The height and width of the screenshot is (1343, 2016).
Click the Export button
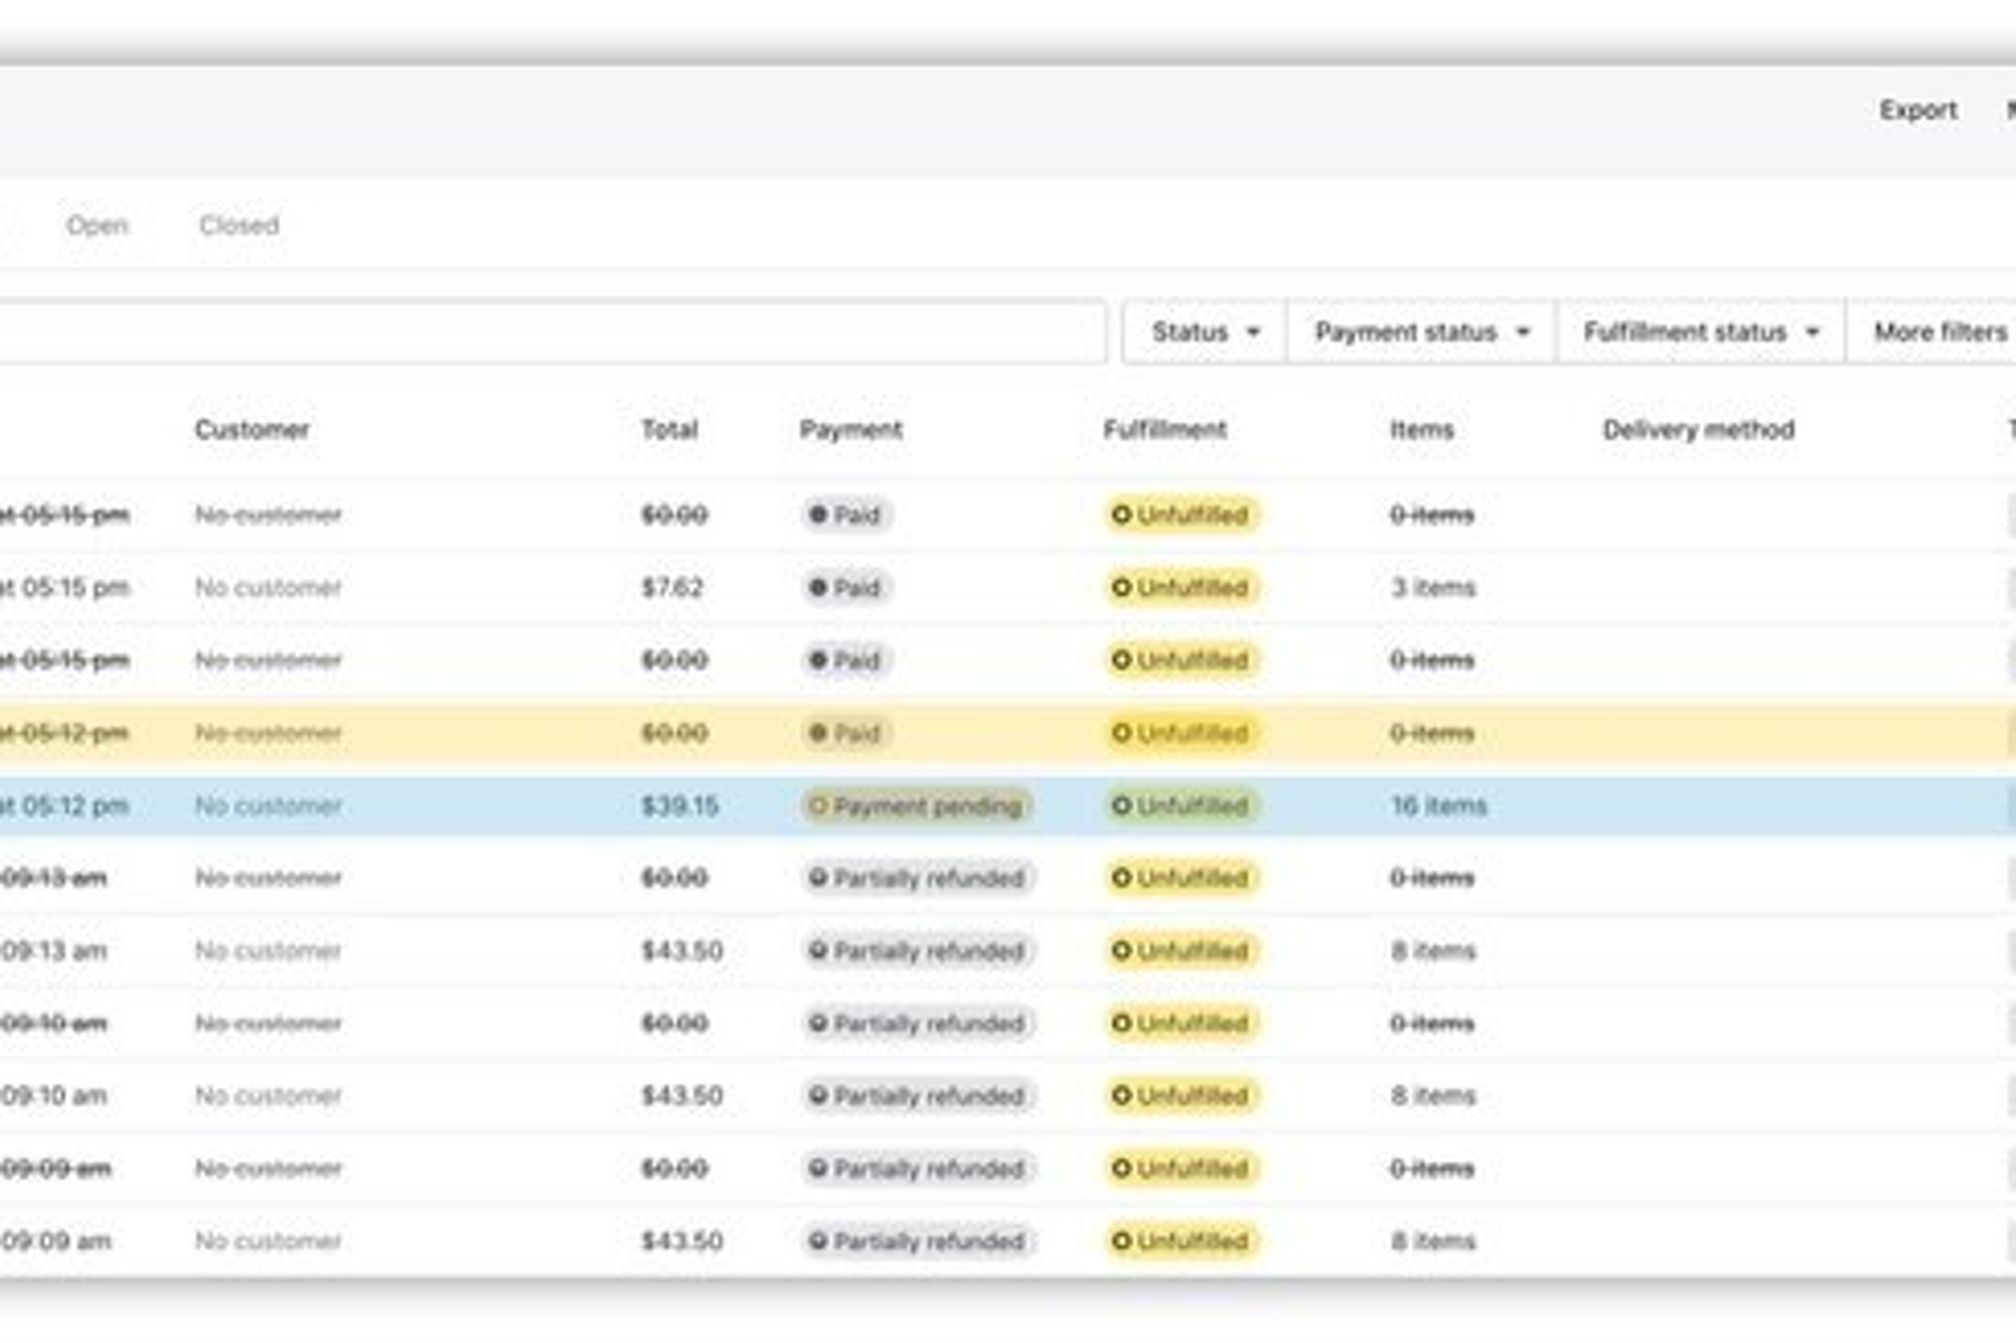click(x=1917, y=110)
